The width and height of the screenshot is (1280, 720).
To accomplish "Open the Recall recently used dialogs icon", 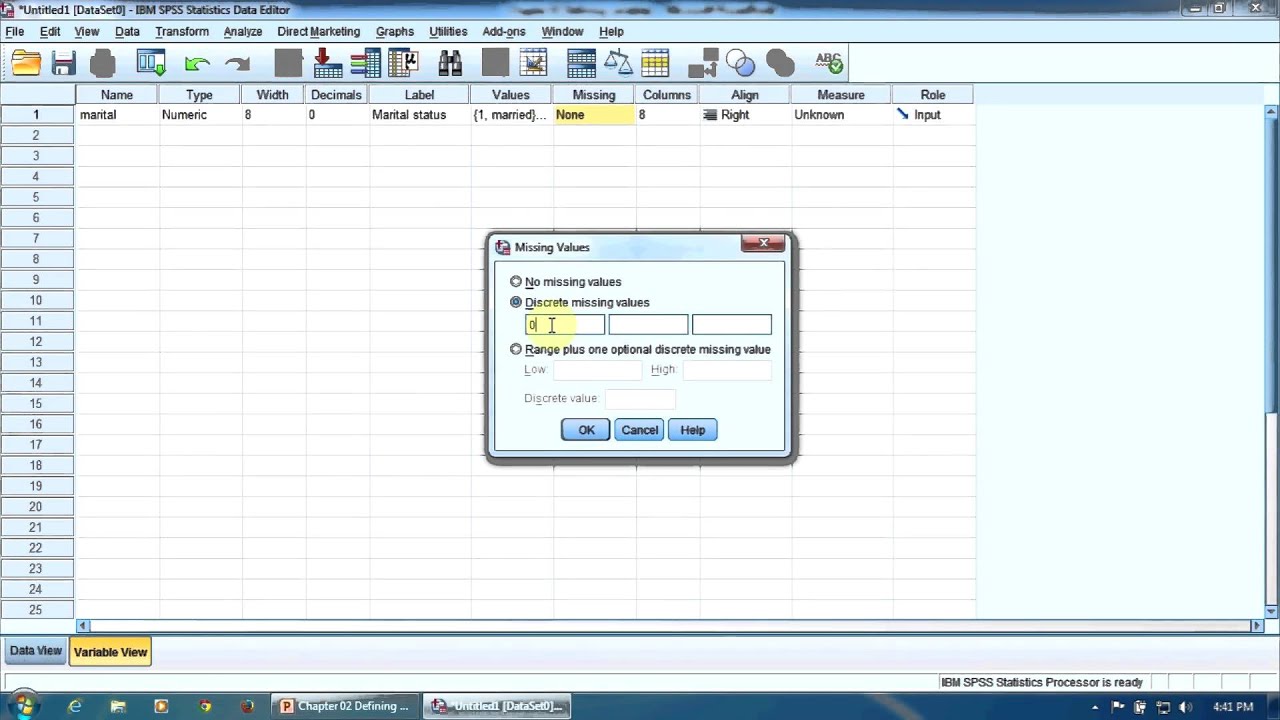I will pos(151,64).
